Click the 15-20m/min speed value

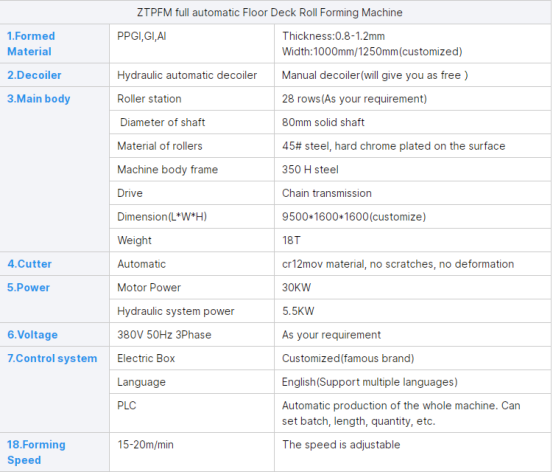145,445
